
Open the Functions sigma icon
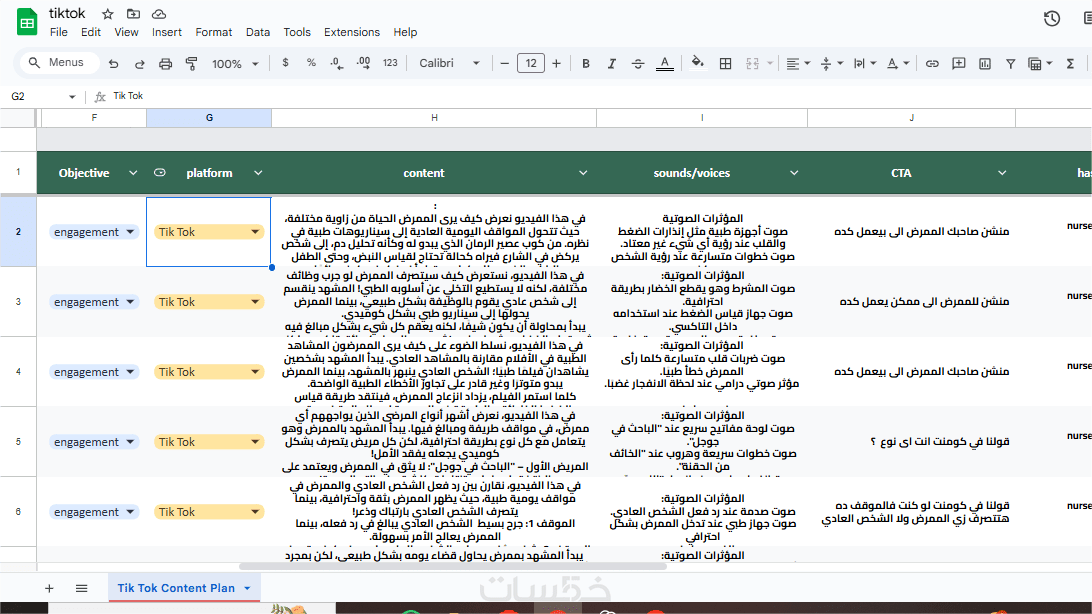coord(1070,63)
